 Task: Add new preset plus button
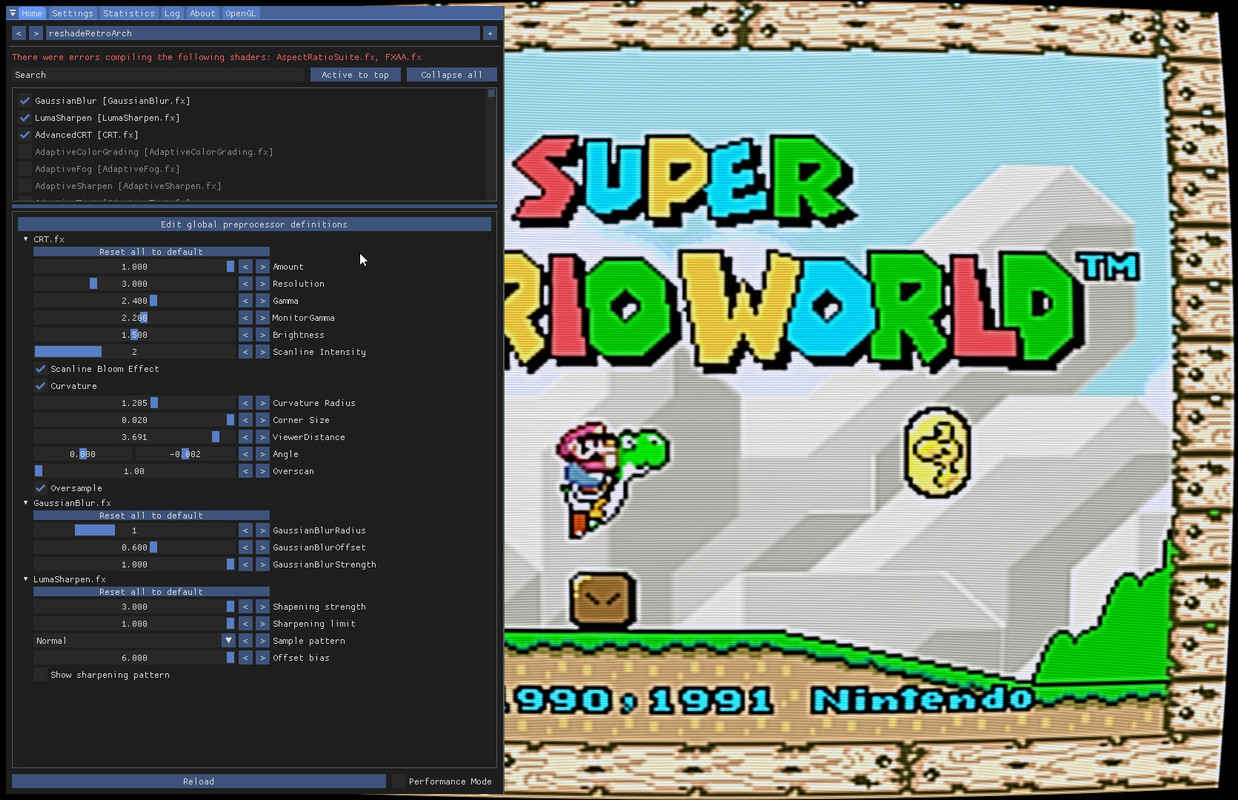point(490,33)
